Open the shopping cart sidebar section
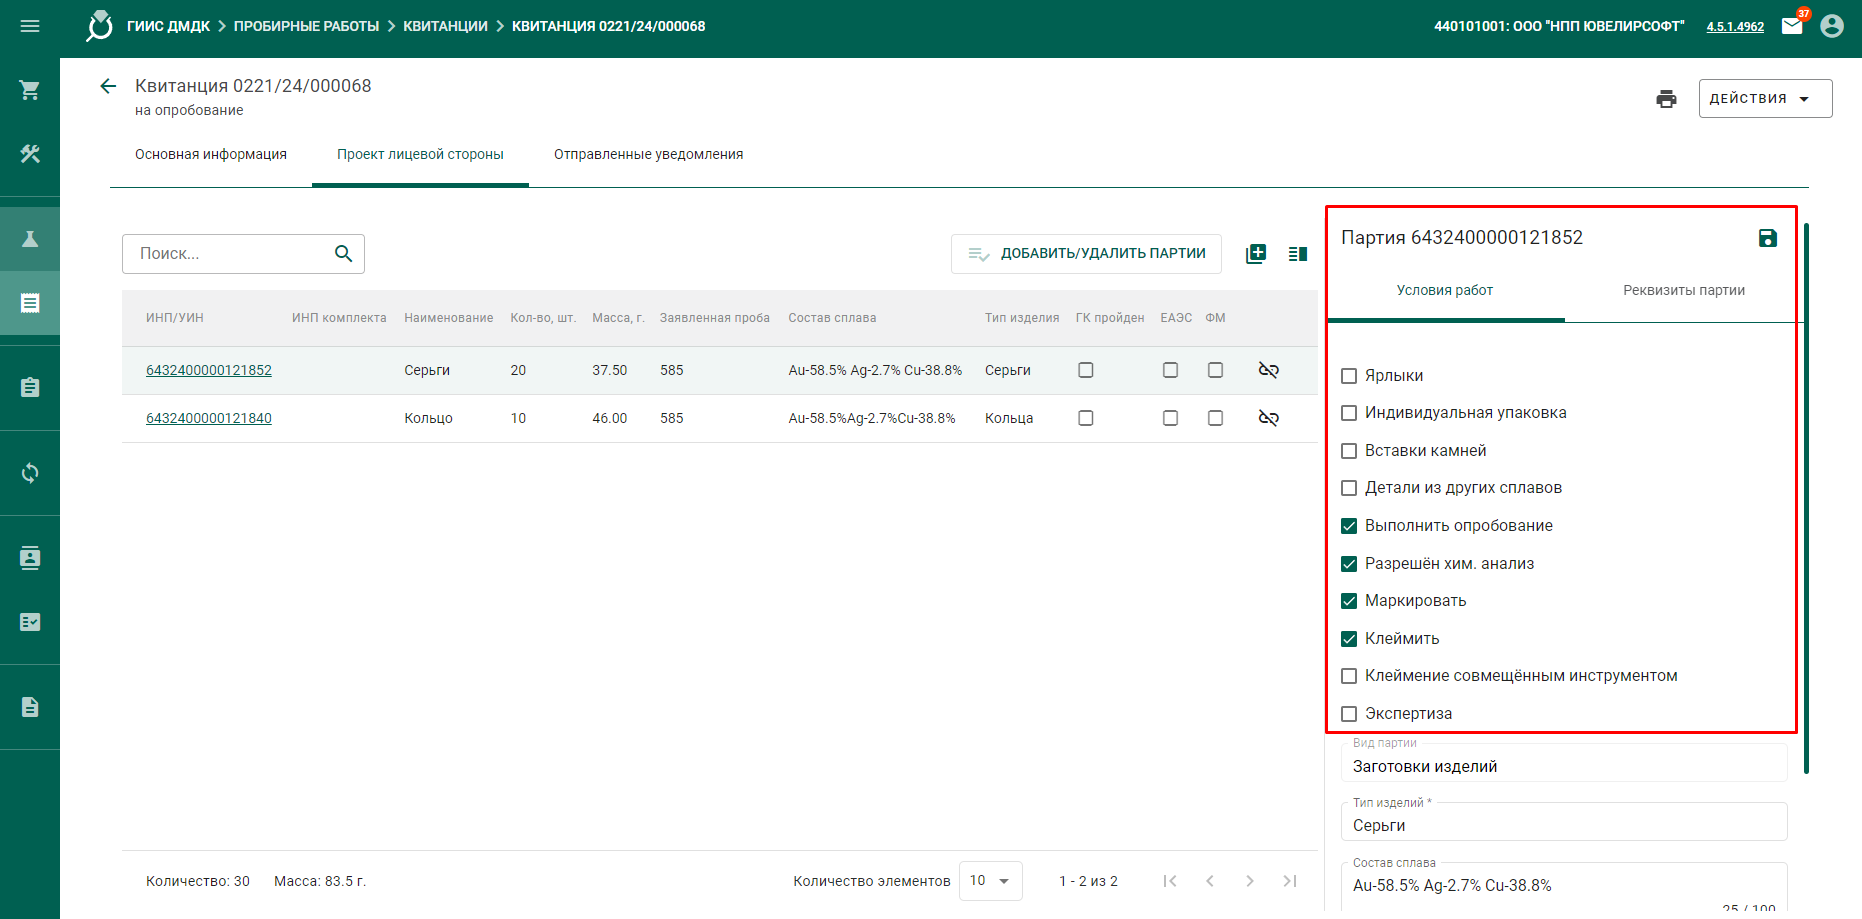Screen dimensions: 1862x919 click(30, 90)
